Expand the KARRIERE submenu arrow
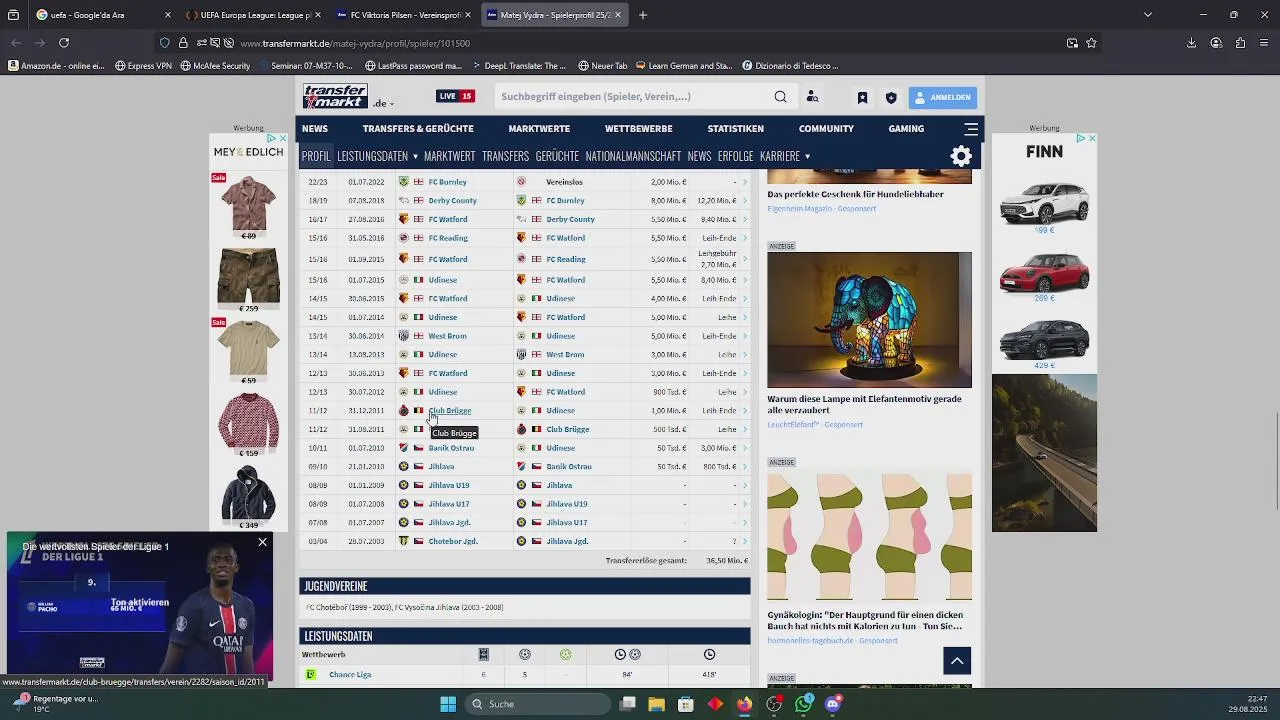Viewport: 1280px width, 720px height. click(807, 156)
